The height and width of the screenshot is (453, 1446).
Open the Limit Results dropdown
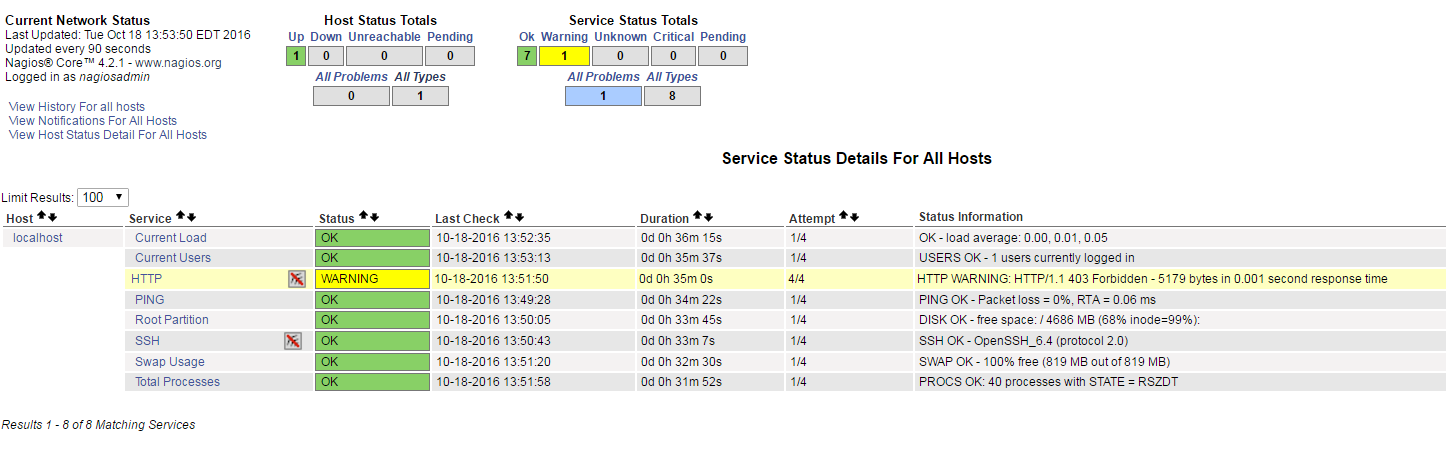(x=105, y=198)
